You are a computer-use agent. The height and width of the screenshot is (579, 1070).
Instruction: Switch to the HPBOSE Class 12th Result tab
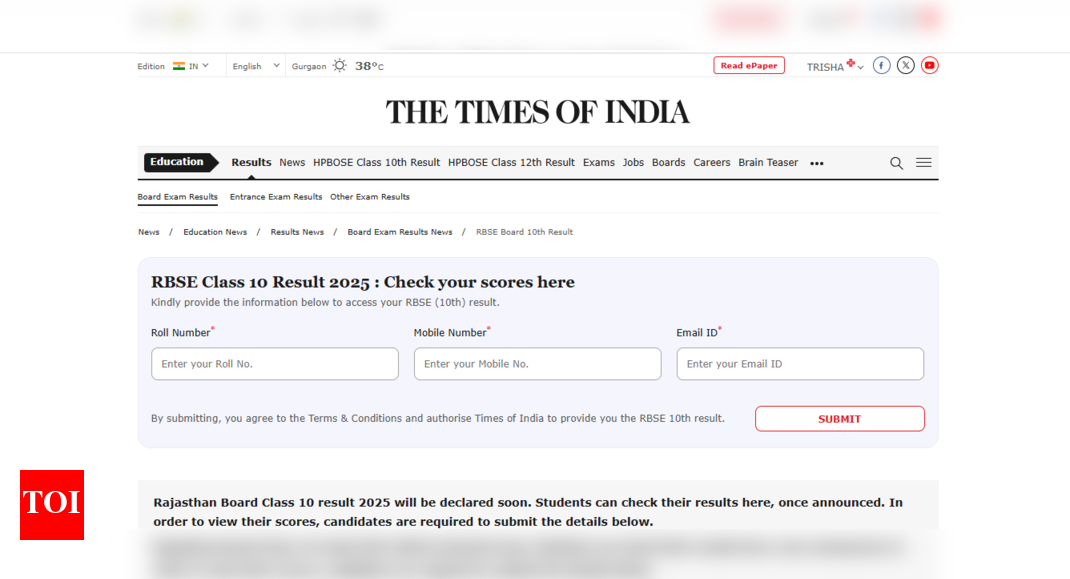(512, 162)
